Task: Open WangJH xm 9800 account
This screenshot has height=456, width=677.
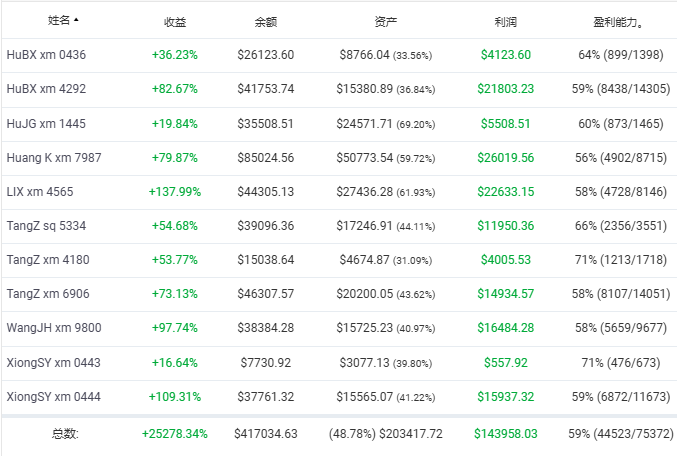Action: 54,328
